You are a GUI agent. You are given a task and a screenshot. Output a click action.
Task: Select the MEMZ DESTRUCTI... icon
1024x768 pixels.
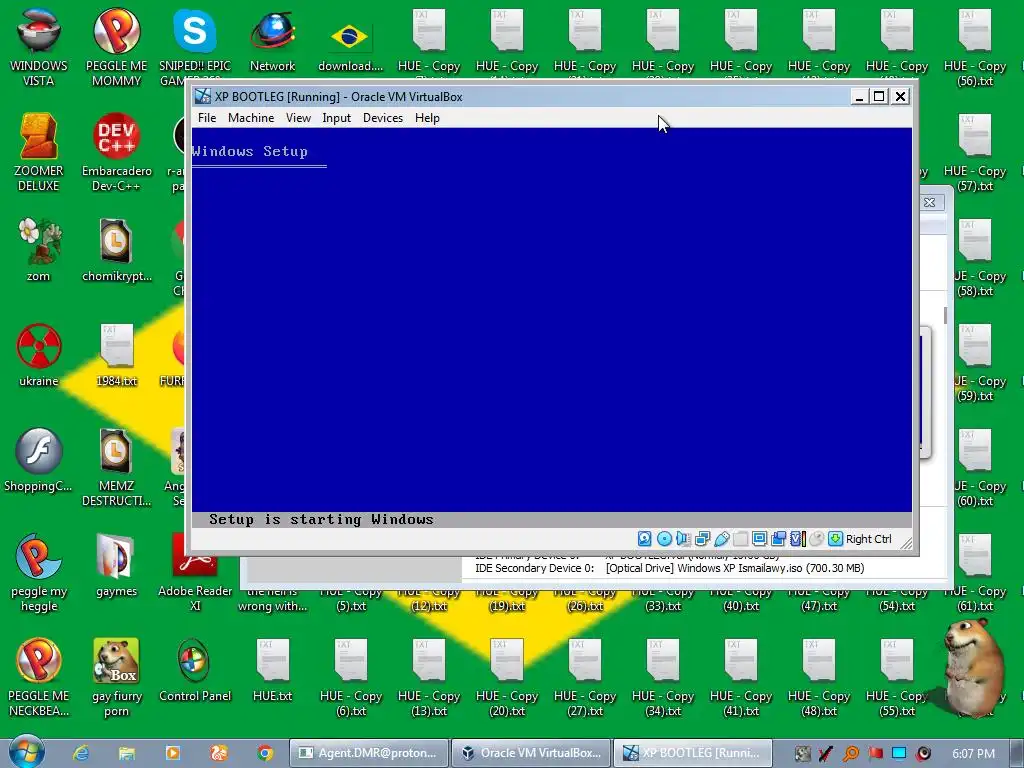point(116,467)
